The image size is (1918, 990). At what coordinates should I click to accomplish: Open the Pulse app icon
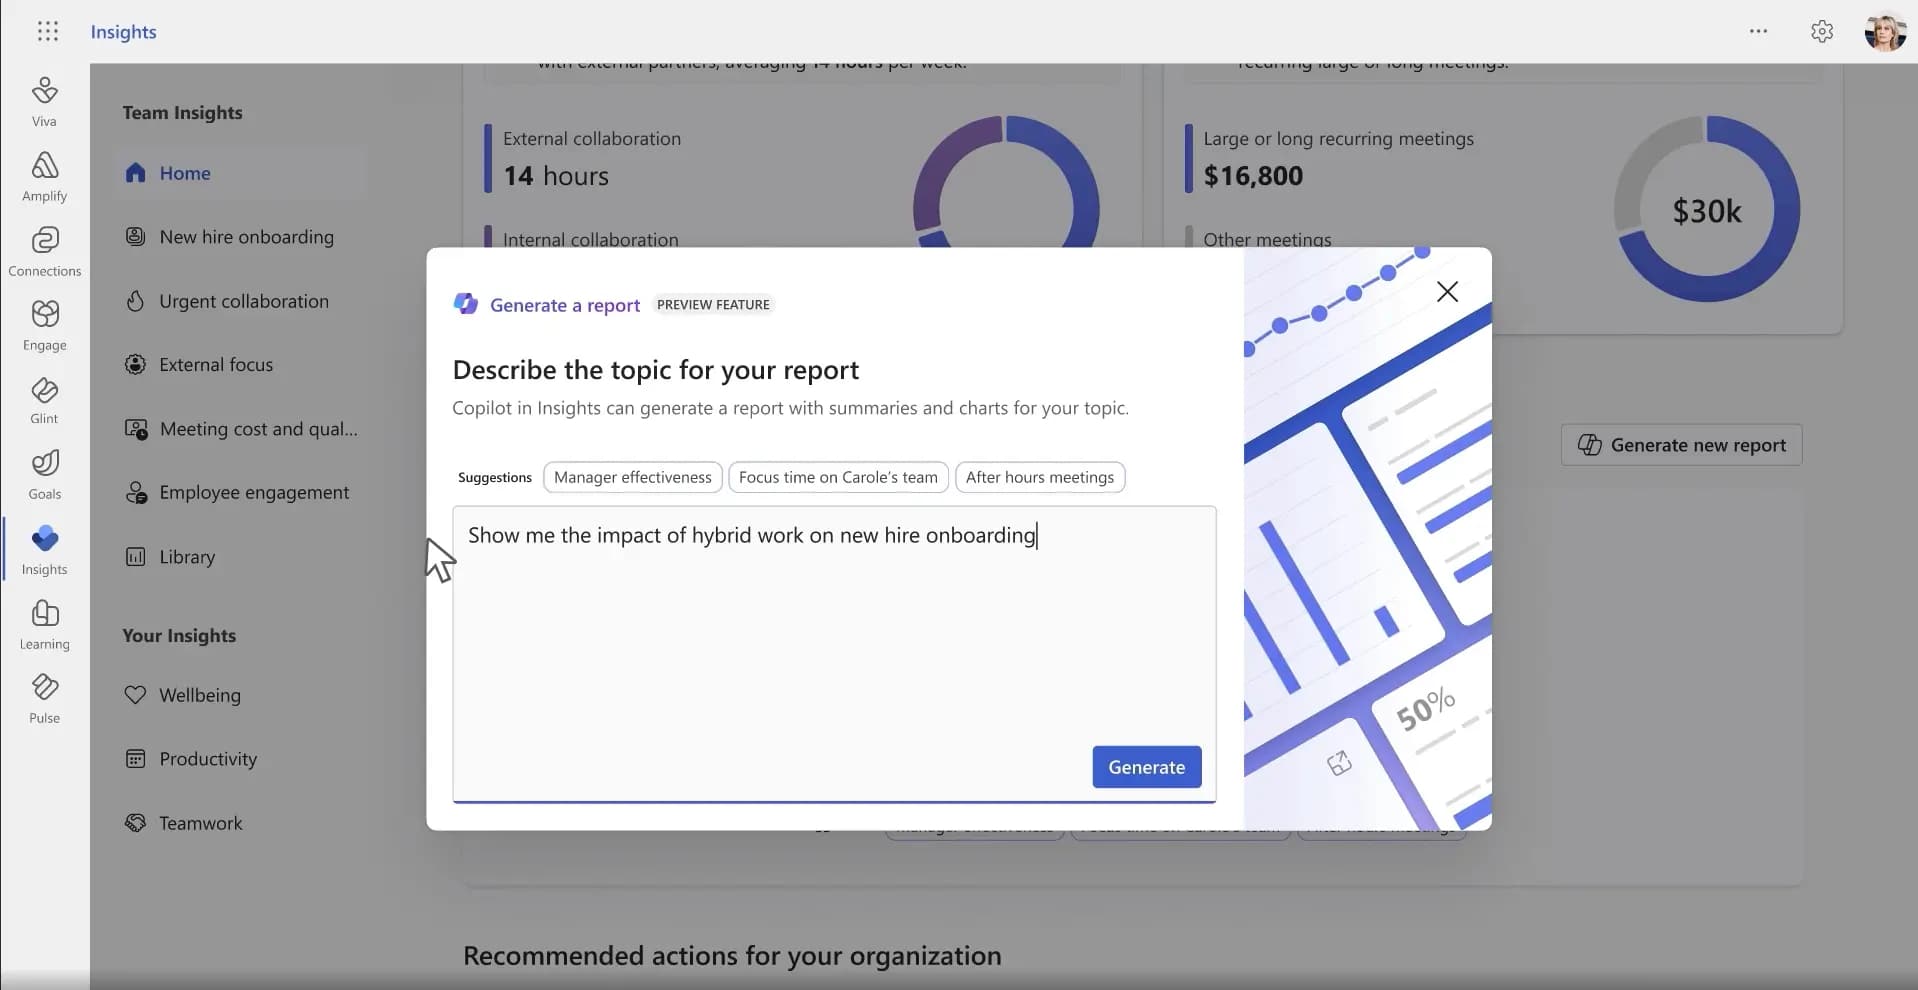click(x=44, y=698)
